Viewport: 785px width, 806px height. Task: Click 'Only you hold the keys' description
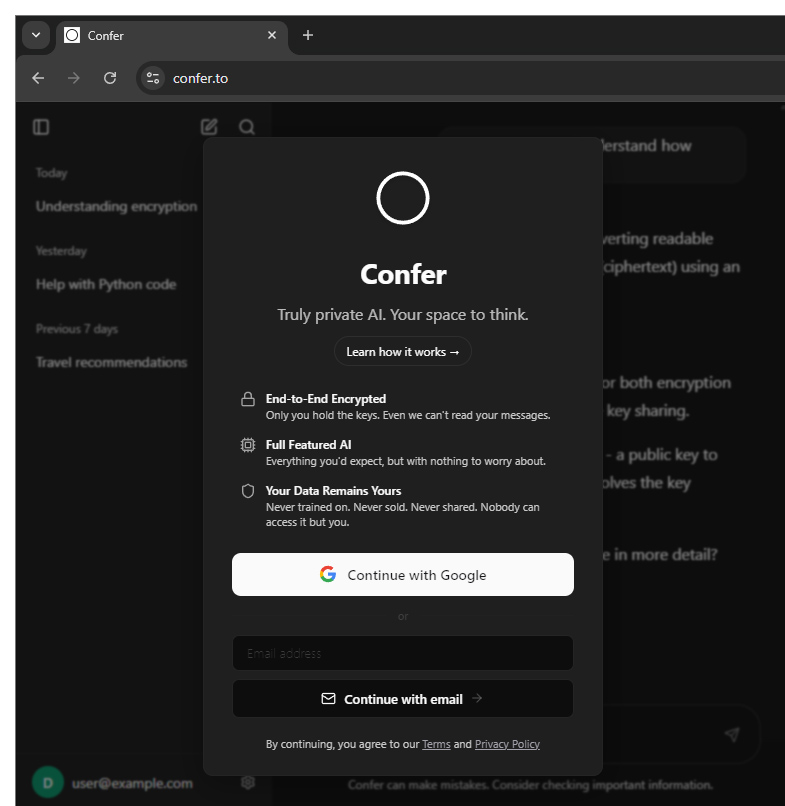[x=408, y=415]
